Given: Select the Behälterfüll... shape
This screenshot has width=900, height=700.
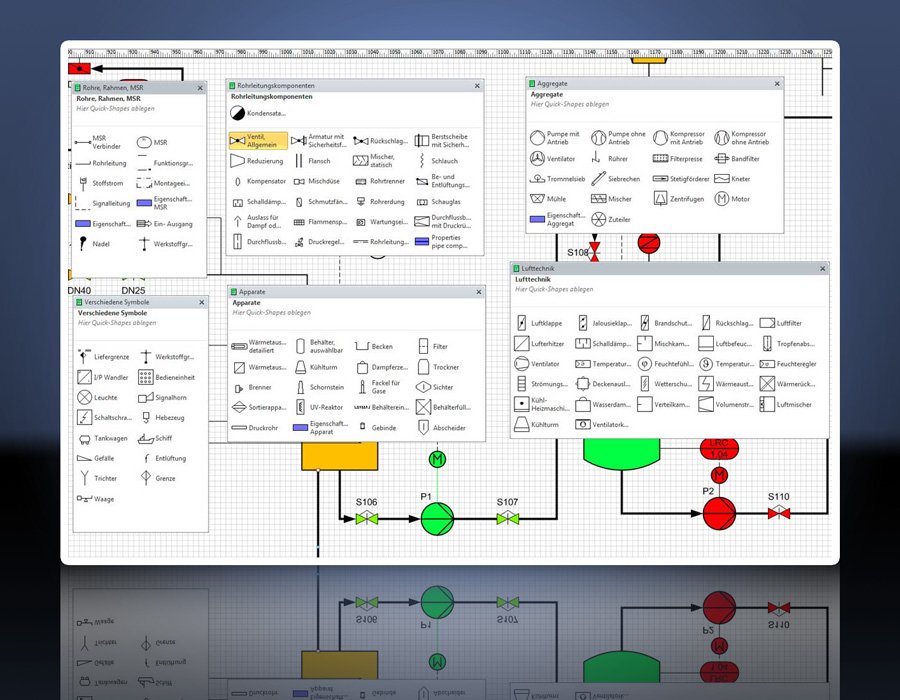Looking at the screenshot, I should (x=443, y=407).
